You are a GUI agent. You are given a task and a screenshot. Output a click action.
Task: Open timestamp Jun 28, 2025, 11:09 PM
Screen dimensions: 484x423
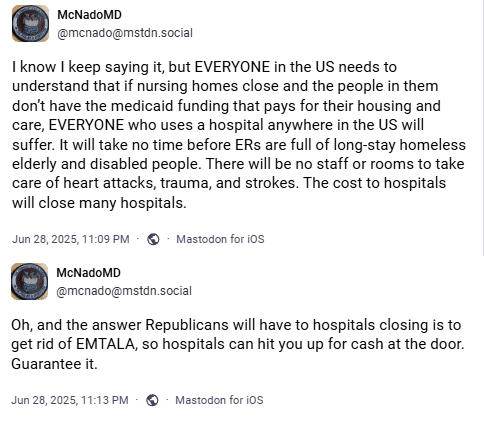coord(71,239)
